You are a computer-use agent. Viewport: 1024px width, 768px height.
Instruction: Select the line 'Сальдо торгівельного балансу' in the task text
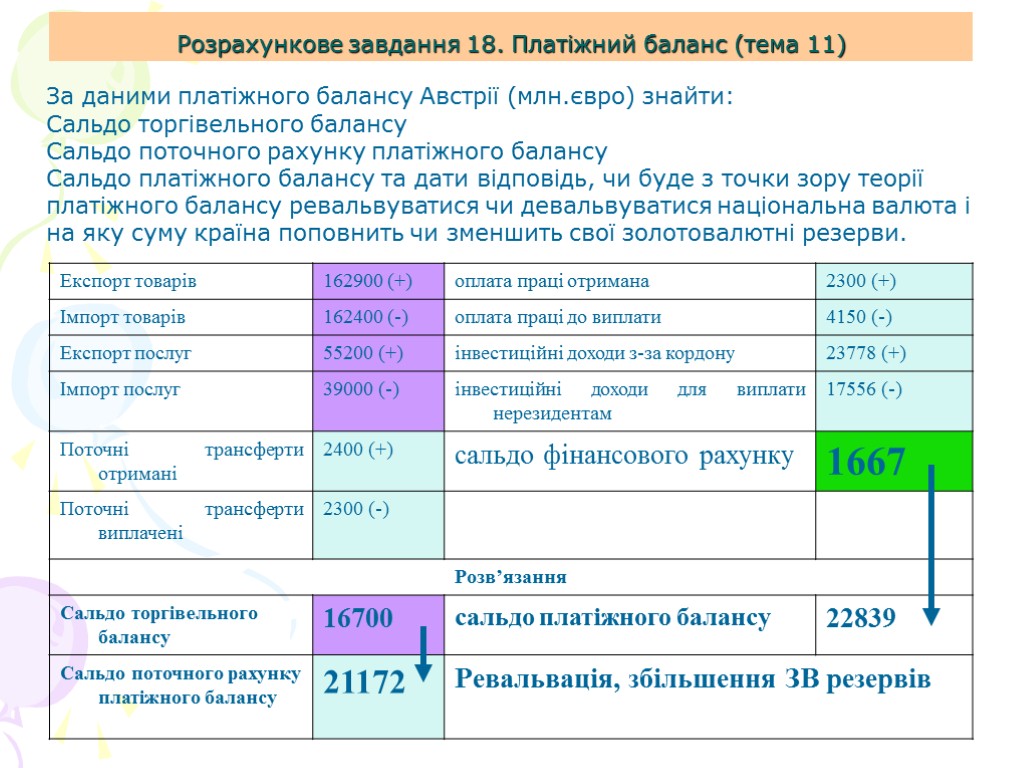click(227, 124)
